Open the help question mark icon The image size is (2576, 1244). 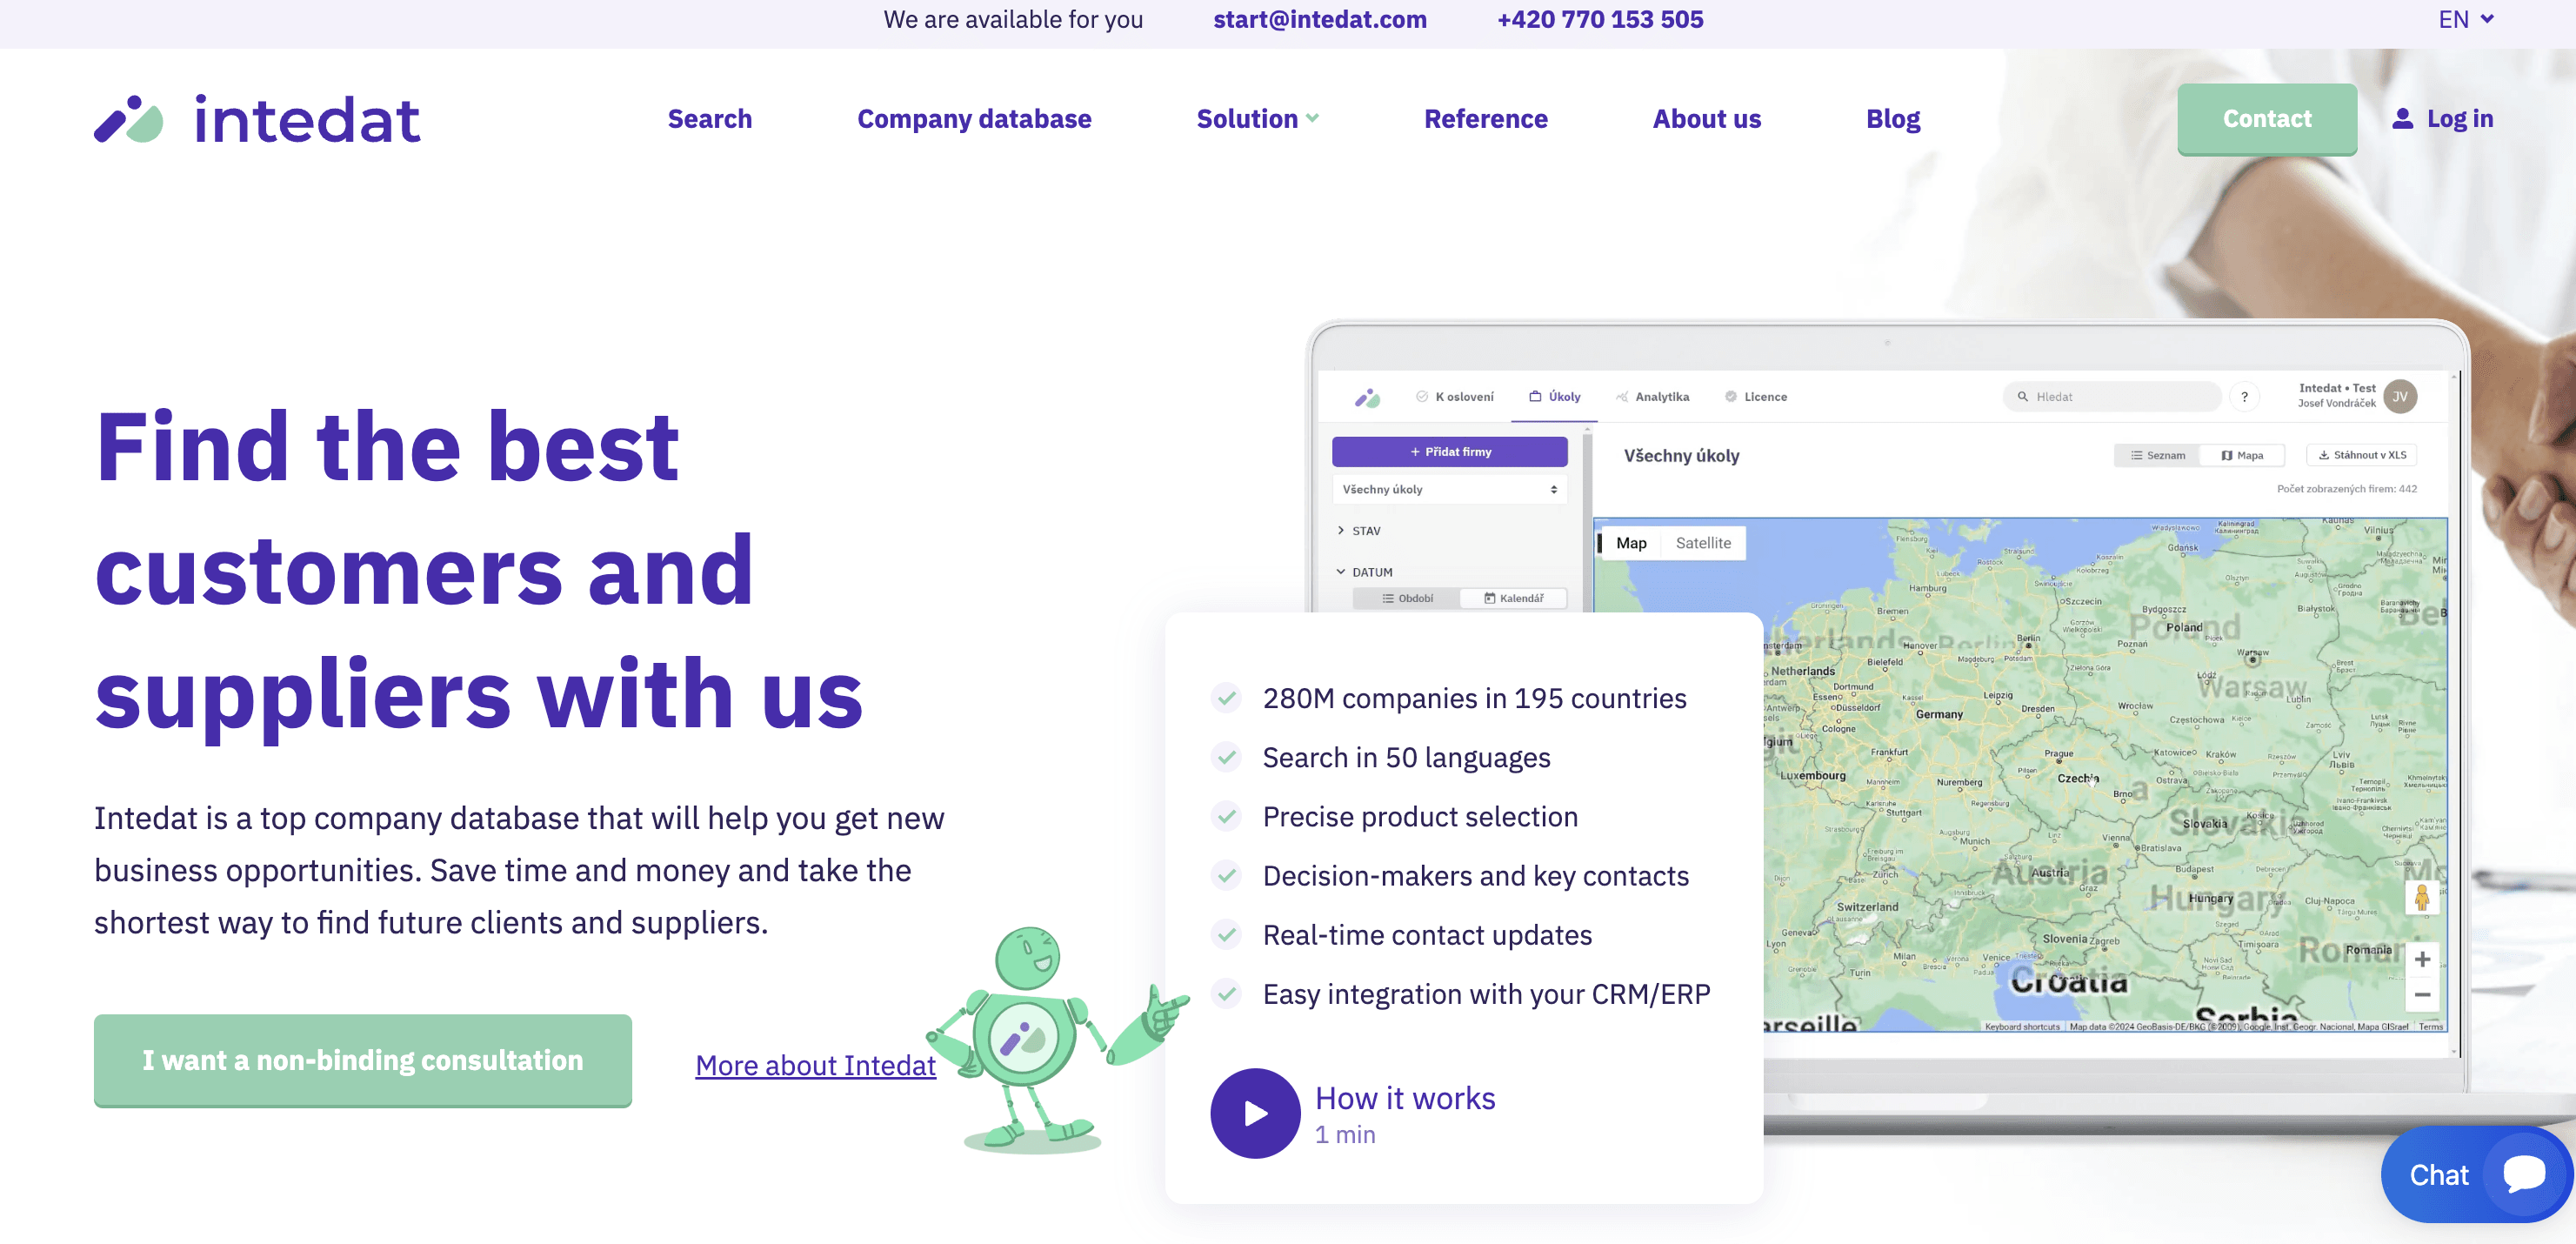pyautogui.click(x=2245, y=397)
